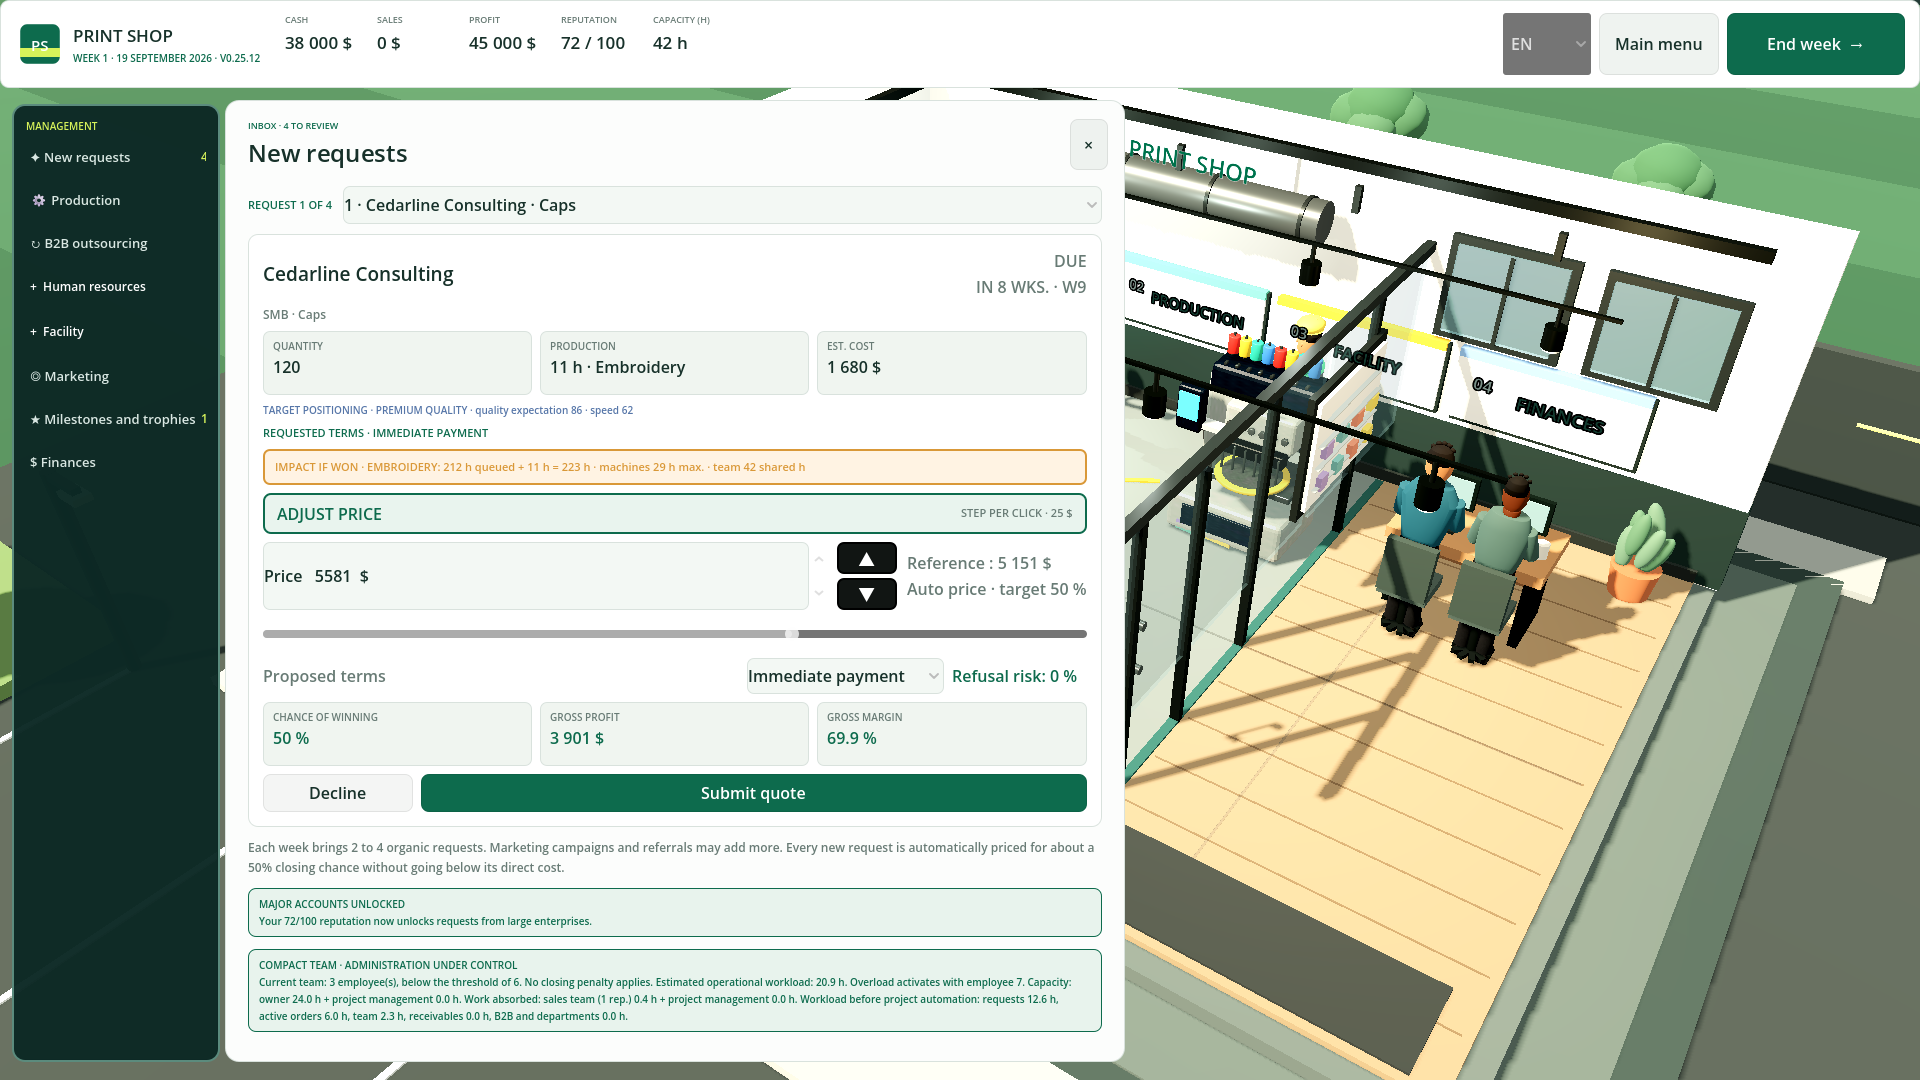View Milestones and trophies
Viewport: 1920px width, 1080px height.
(116, 419)
